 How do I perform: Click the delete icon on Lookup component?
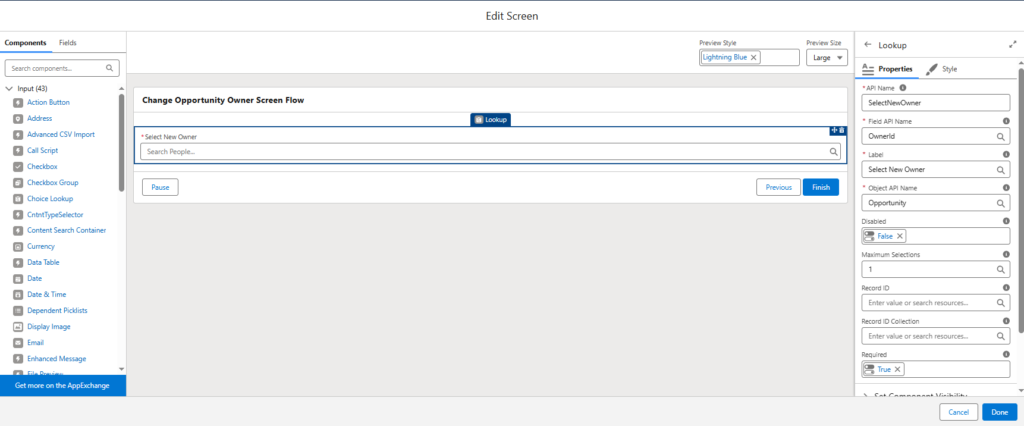click(x=842, y=131)
